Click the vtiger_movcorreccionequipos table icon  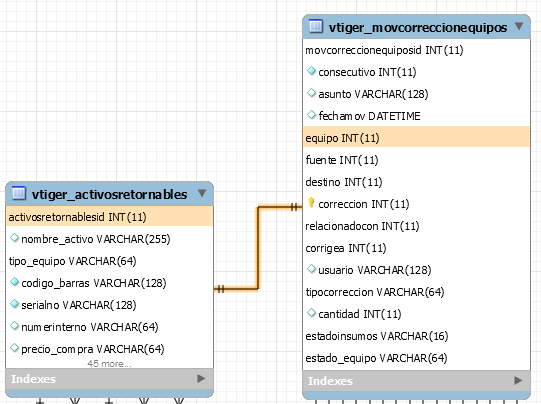[x=316, y=26]
